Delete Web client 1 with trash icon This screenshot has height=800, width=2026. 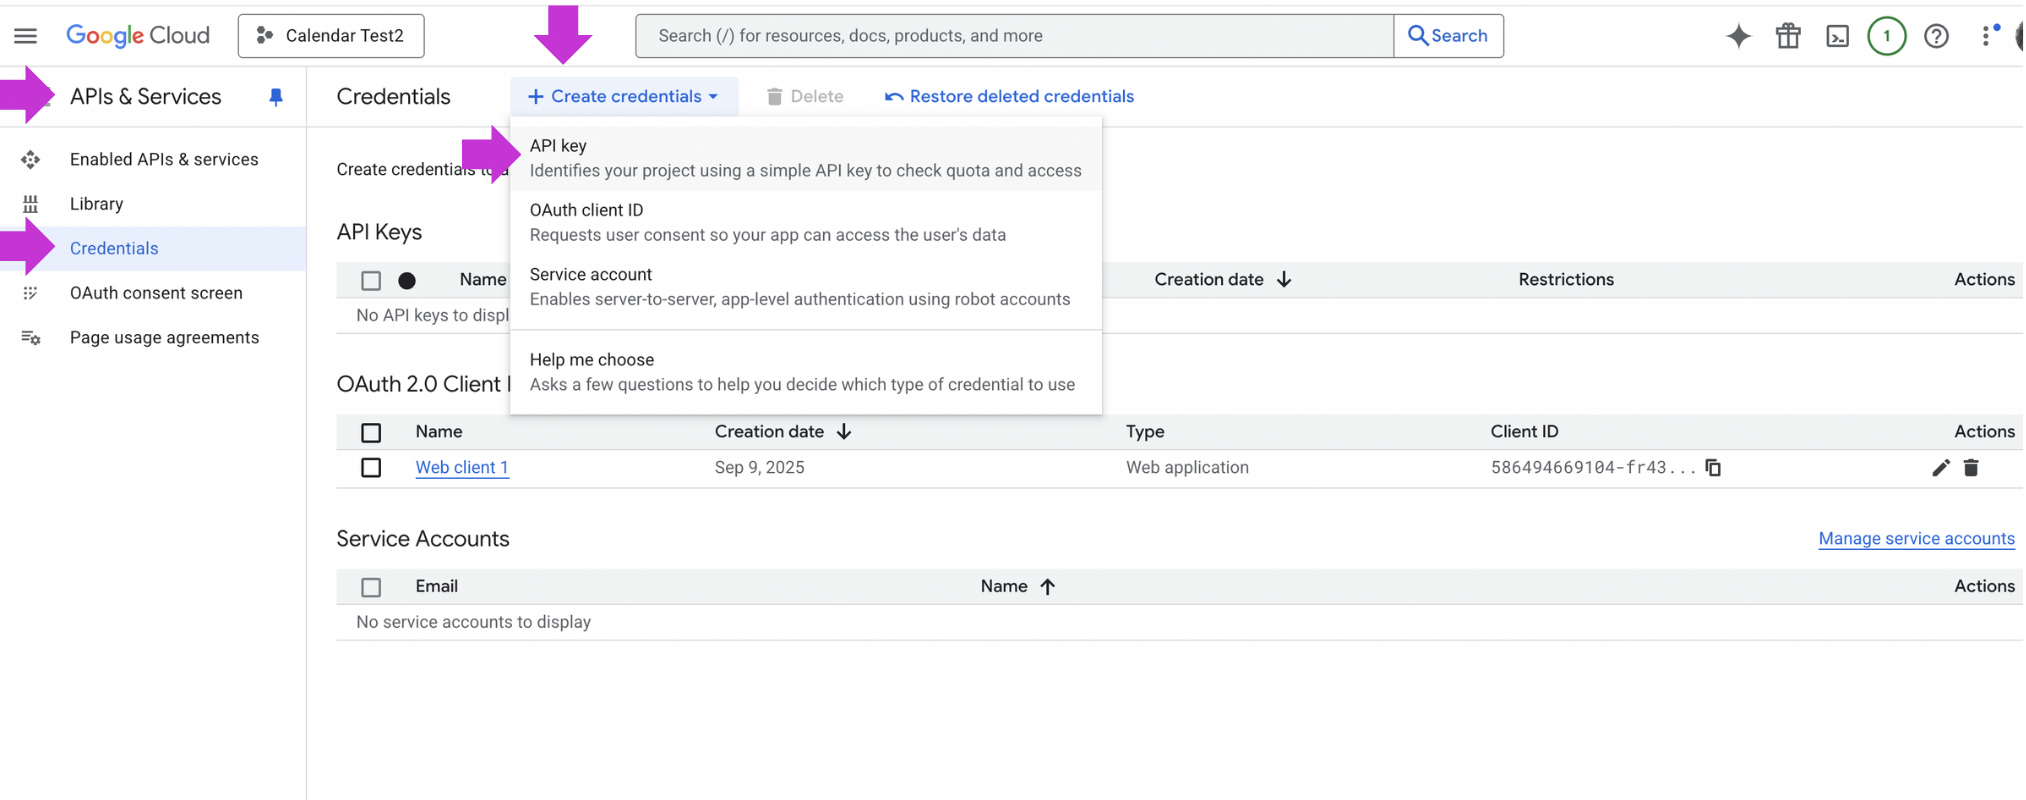(x=1971, y=468)
